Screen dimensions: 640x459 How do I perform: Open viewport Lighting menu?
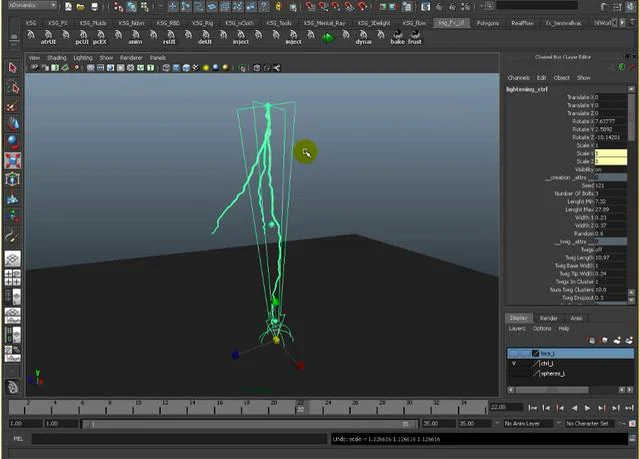[83, 58]
